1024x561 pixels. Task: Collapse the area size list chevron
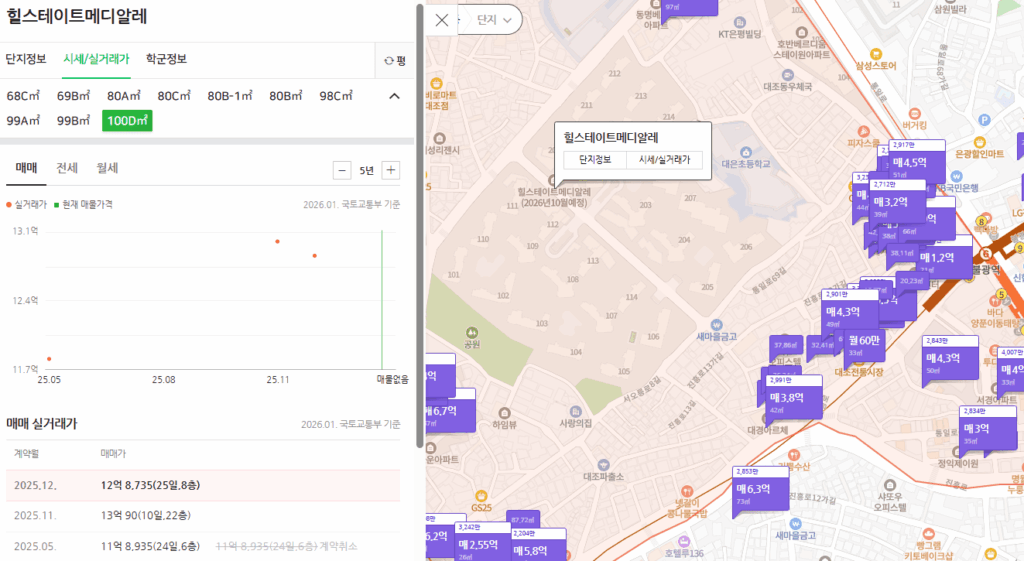tap(394, 96)
